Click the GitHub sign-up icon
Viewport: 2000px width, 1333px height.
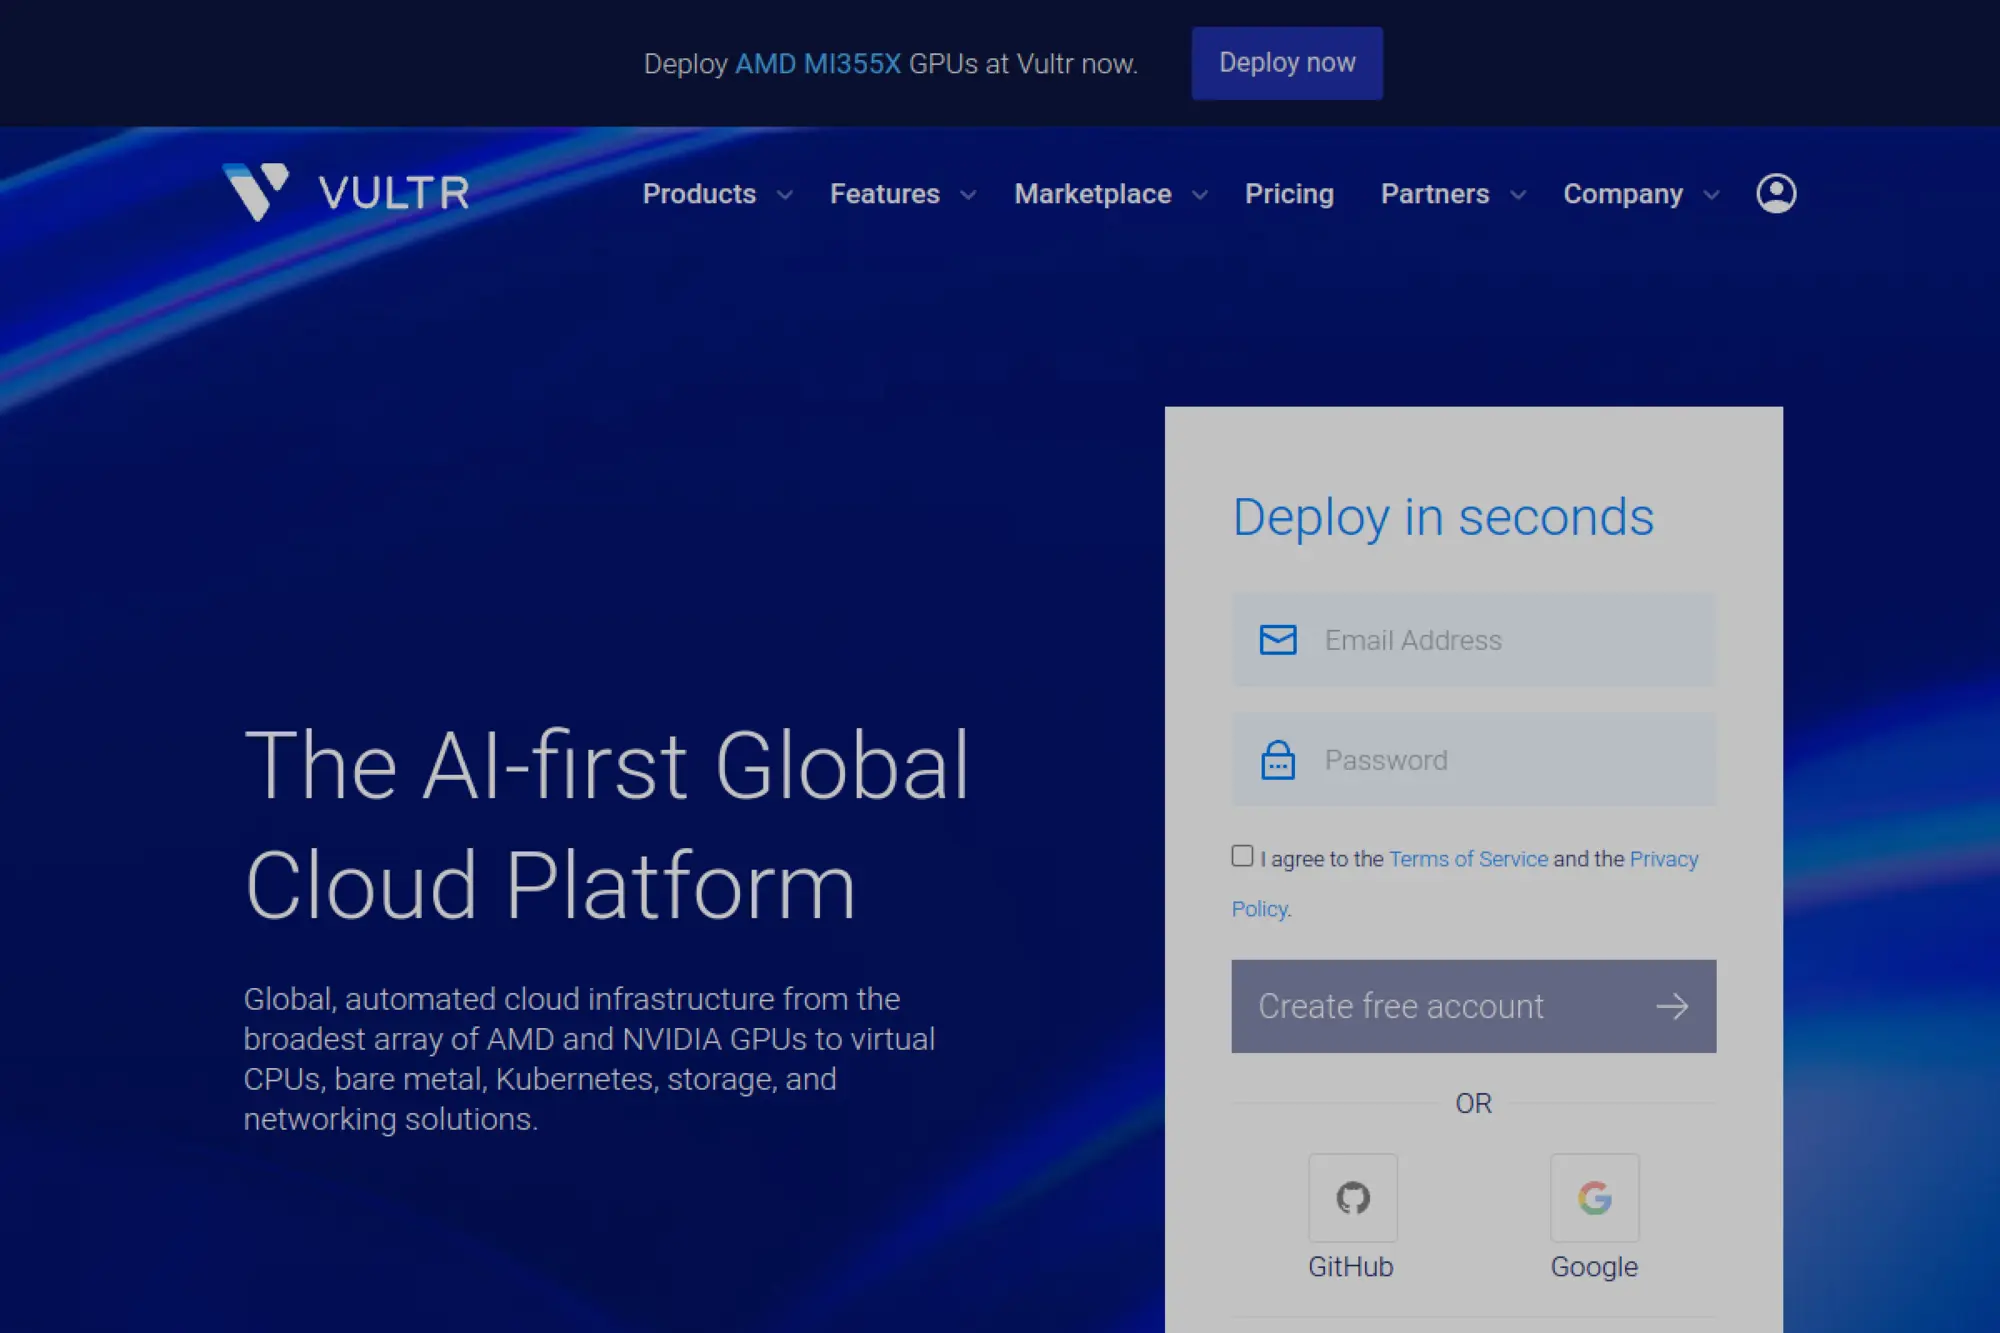1352,1198
